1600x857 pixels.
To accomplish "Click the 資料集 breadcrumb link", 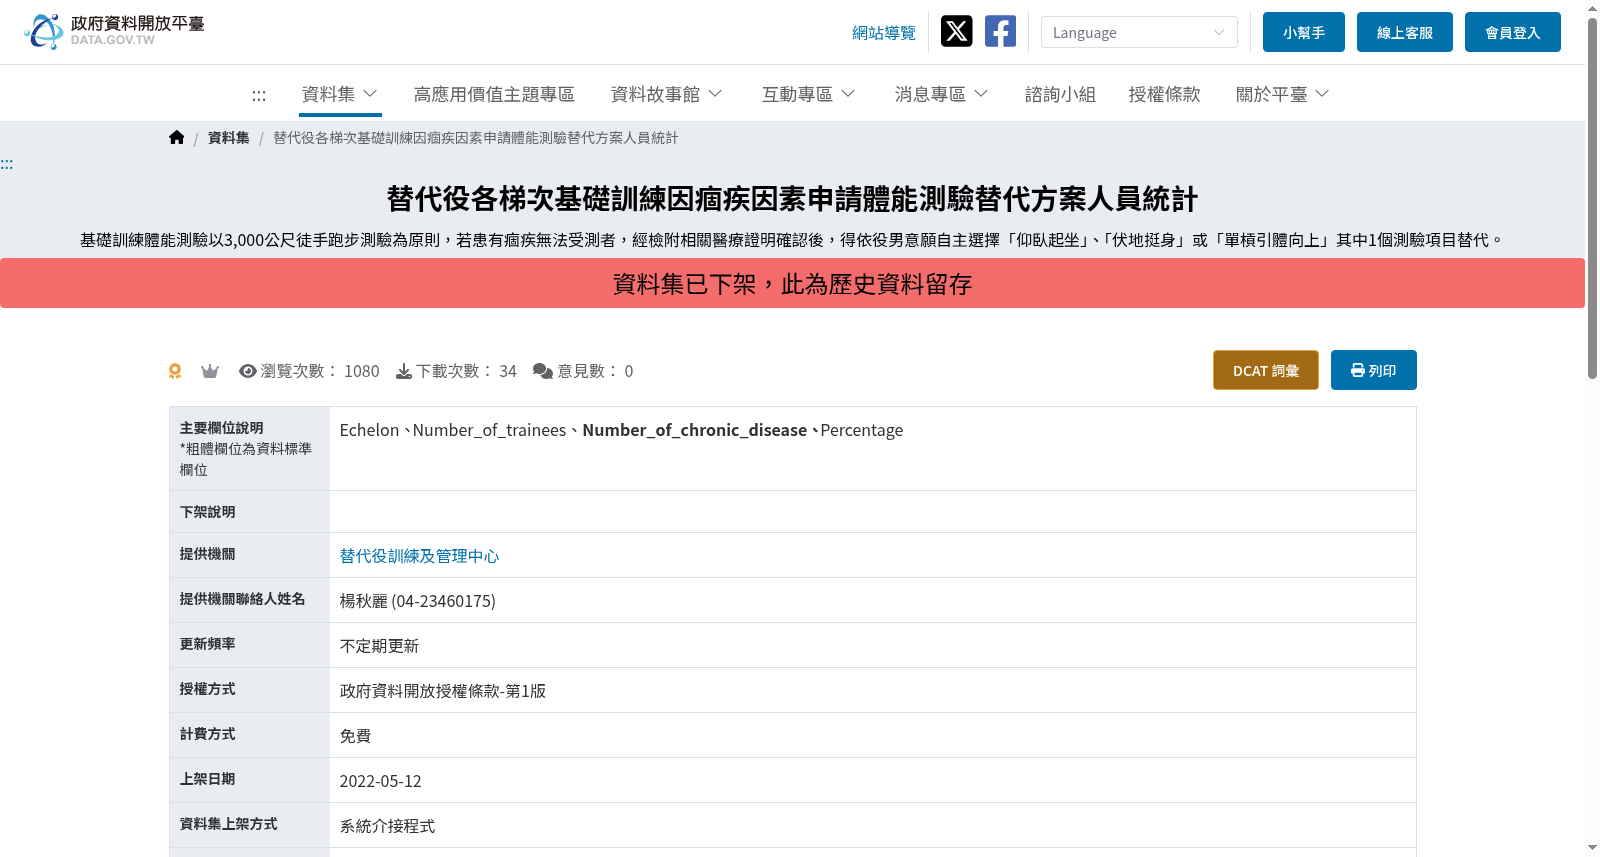I will pos(228,138).
